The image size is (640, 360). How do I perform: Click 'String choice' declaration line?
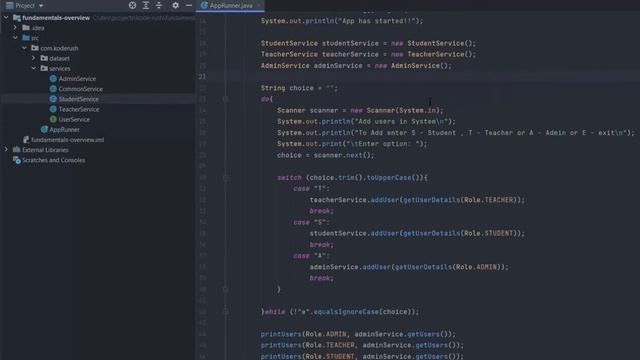point(300,88)
